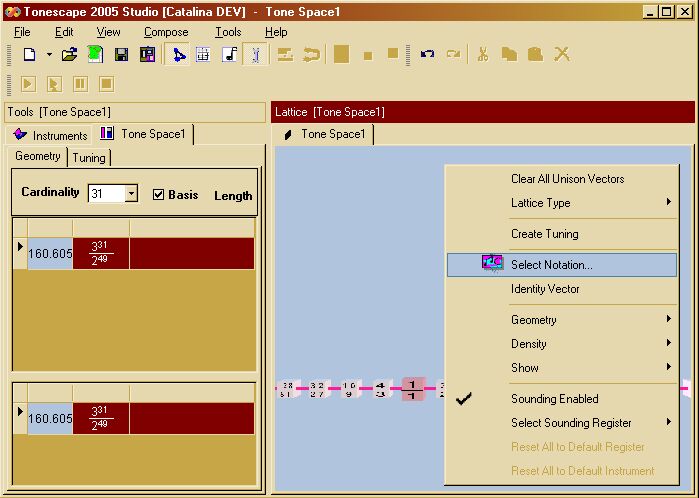Choose Select Notation... menu entry

tap(562, 265)
